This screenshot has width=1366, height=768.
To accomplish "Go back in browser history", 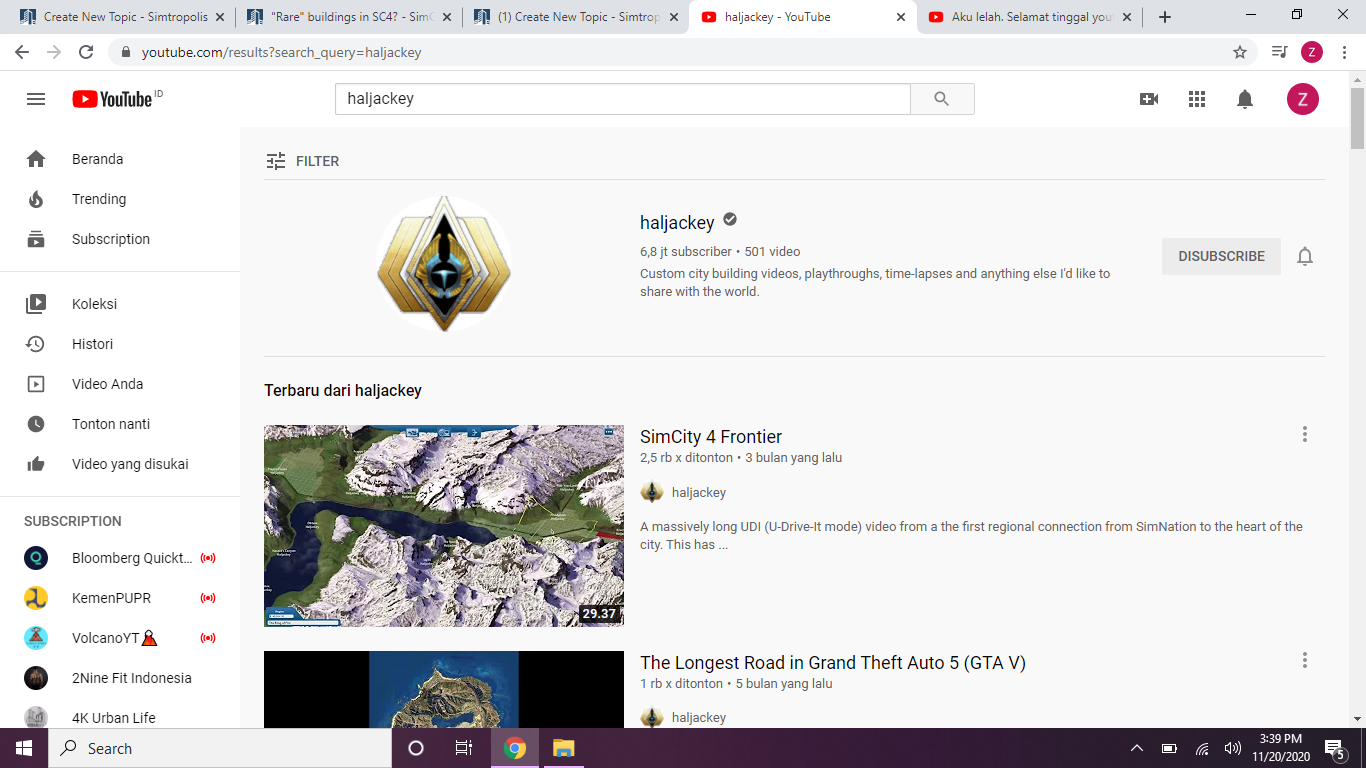I will click(22, 52).
